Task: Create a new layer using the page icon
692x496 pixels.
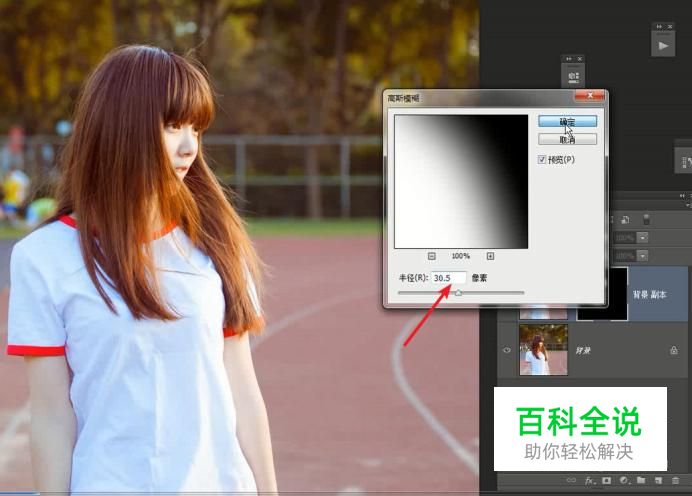Action: 658,480
